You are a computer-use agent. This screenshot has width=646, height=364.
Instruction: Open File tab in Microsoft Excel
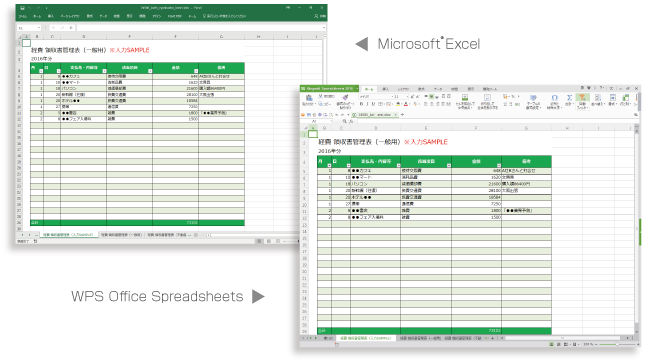(23, 16)
